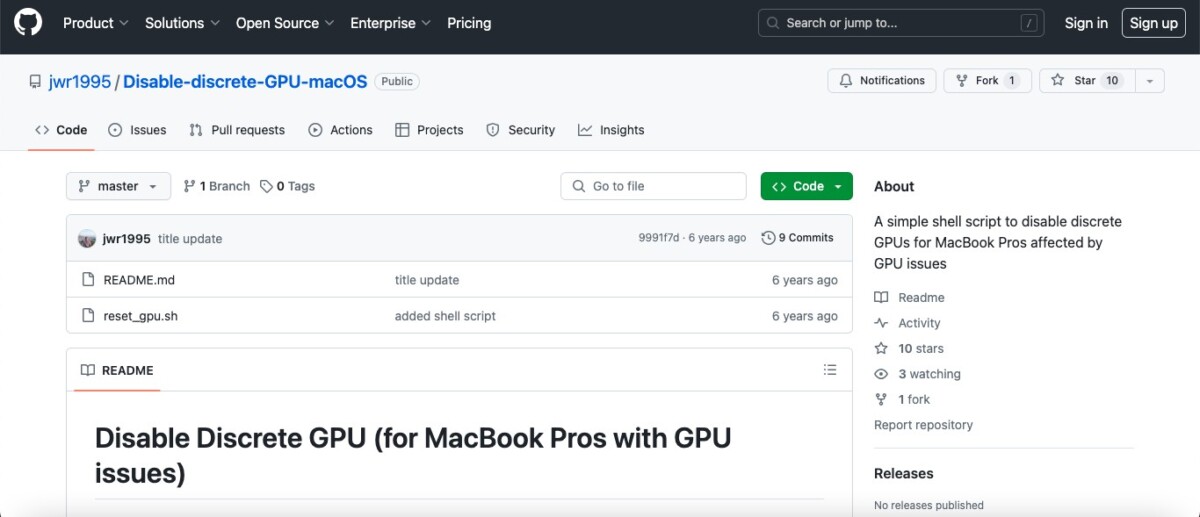View the 0 Tags link
1200x517 pixels.
(287, 186)
